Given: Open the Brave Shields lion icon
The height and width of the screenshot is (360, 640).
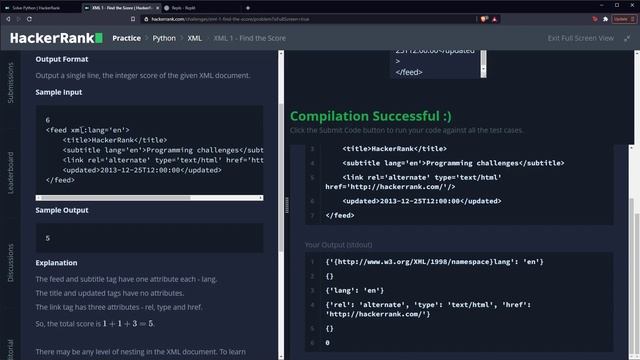Looking at the screenshot, I should click(x=484, y=19).
